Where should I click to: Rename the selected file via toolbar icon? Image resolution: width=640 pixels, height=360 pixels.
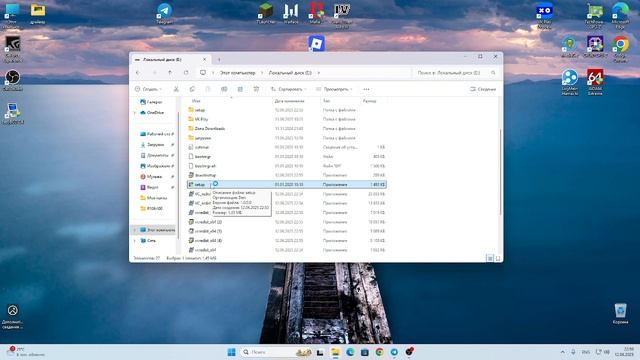pos(224,89)
